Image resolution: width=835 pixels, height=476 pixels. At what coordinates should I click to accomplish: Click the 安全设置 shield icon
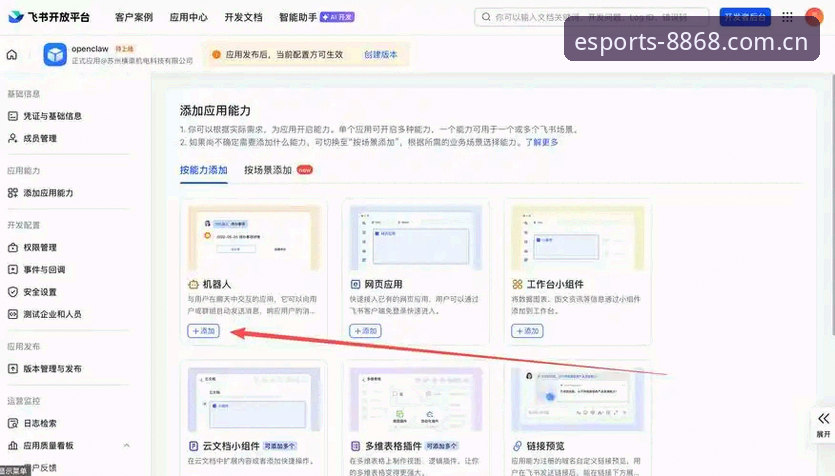click(13, 292)
